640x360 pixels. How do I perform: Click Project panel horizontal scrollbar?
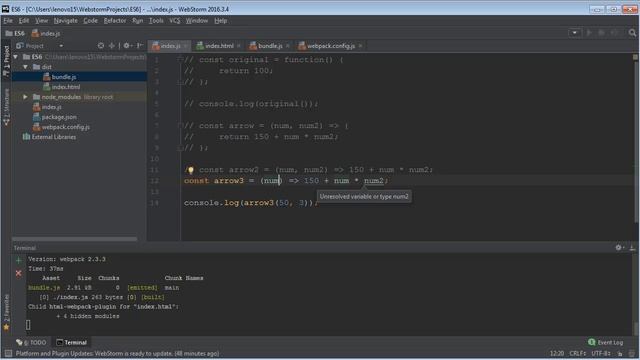click(75, 239)
